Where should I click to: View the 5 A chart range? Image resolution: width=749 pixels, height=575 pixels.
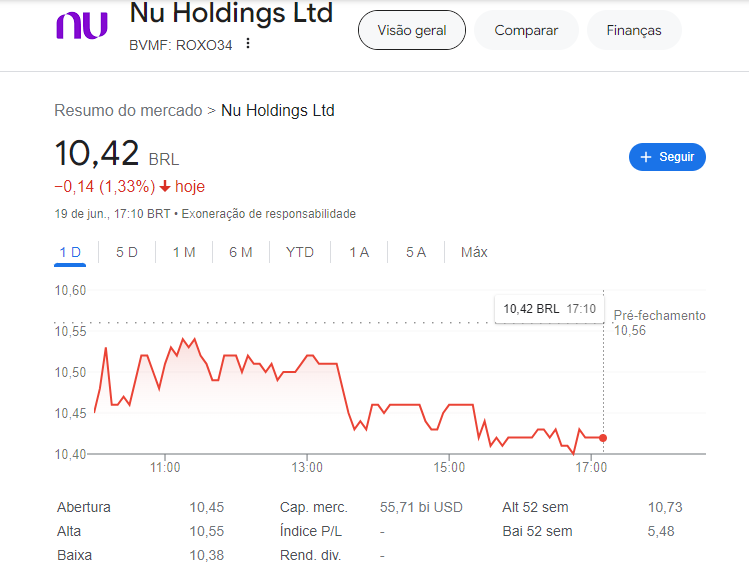pyautogui.click(x=416, y=252)
